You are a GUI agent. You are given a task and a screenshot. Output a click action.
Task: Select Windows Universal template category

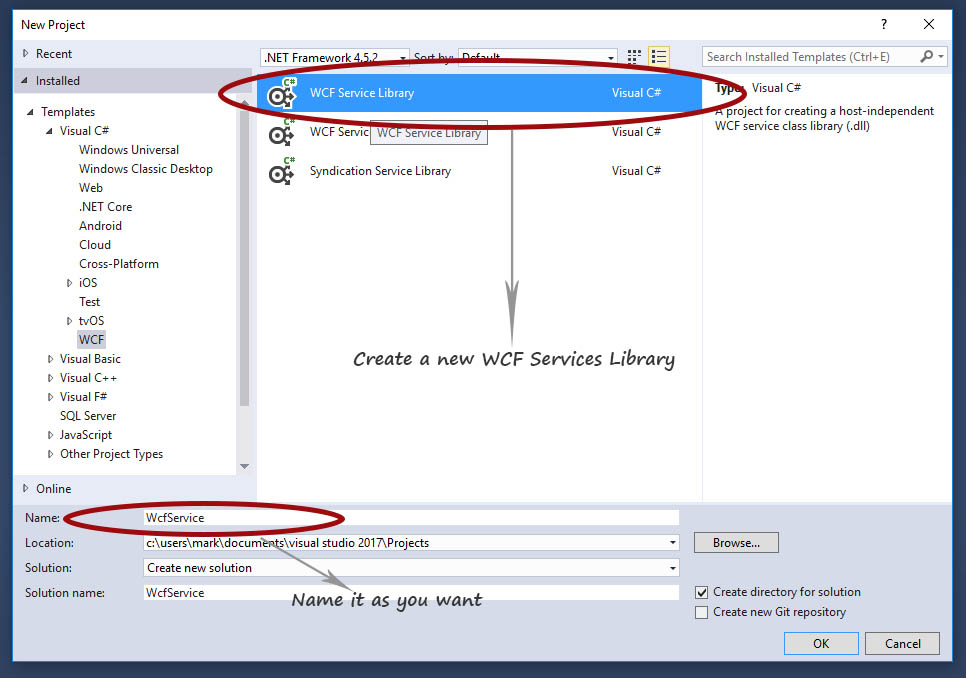click(x=129, y=150)
